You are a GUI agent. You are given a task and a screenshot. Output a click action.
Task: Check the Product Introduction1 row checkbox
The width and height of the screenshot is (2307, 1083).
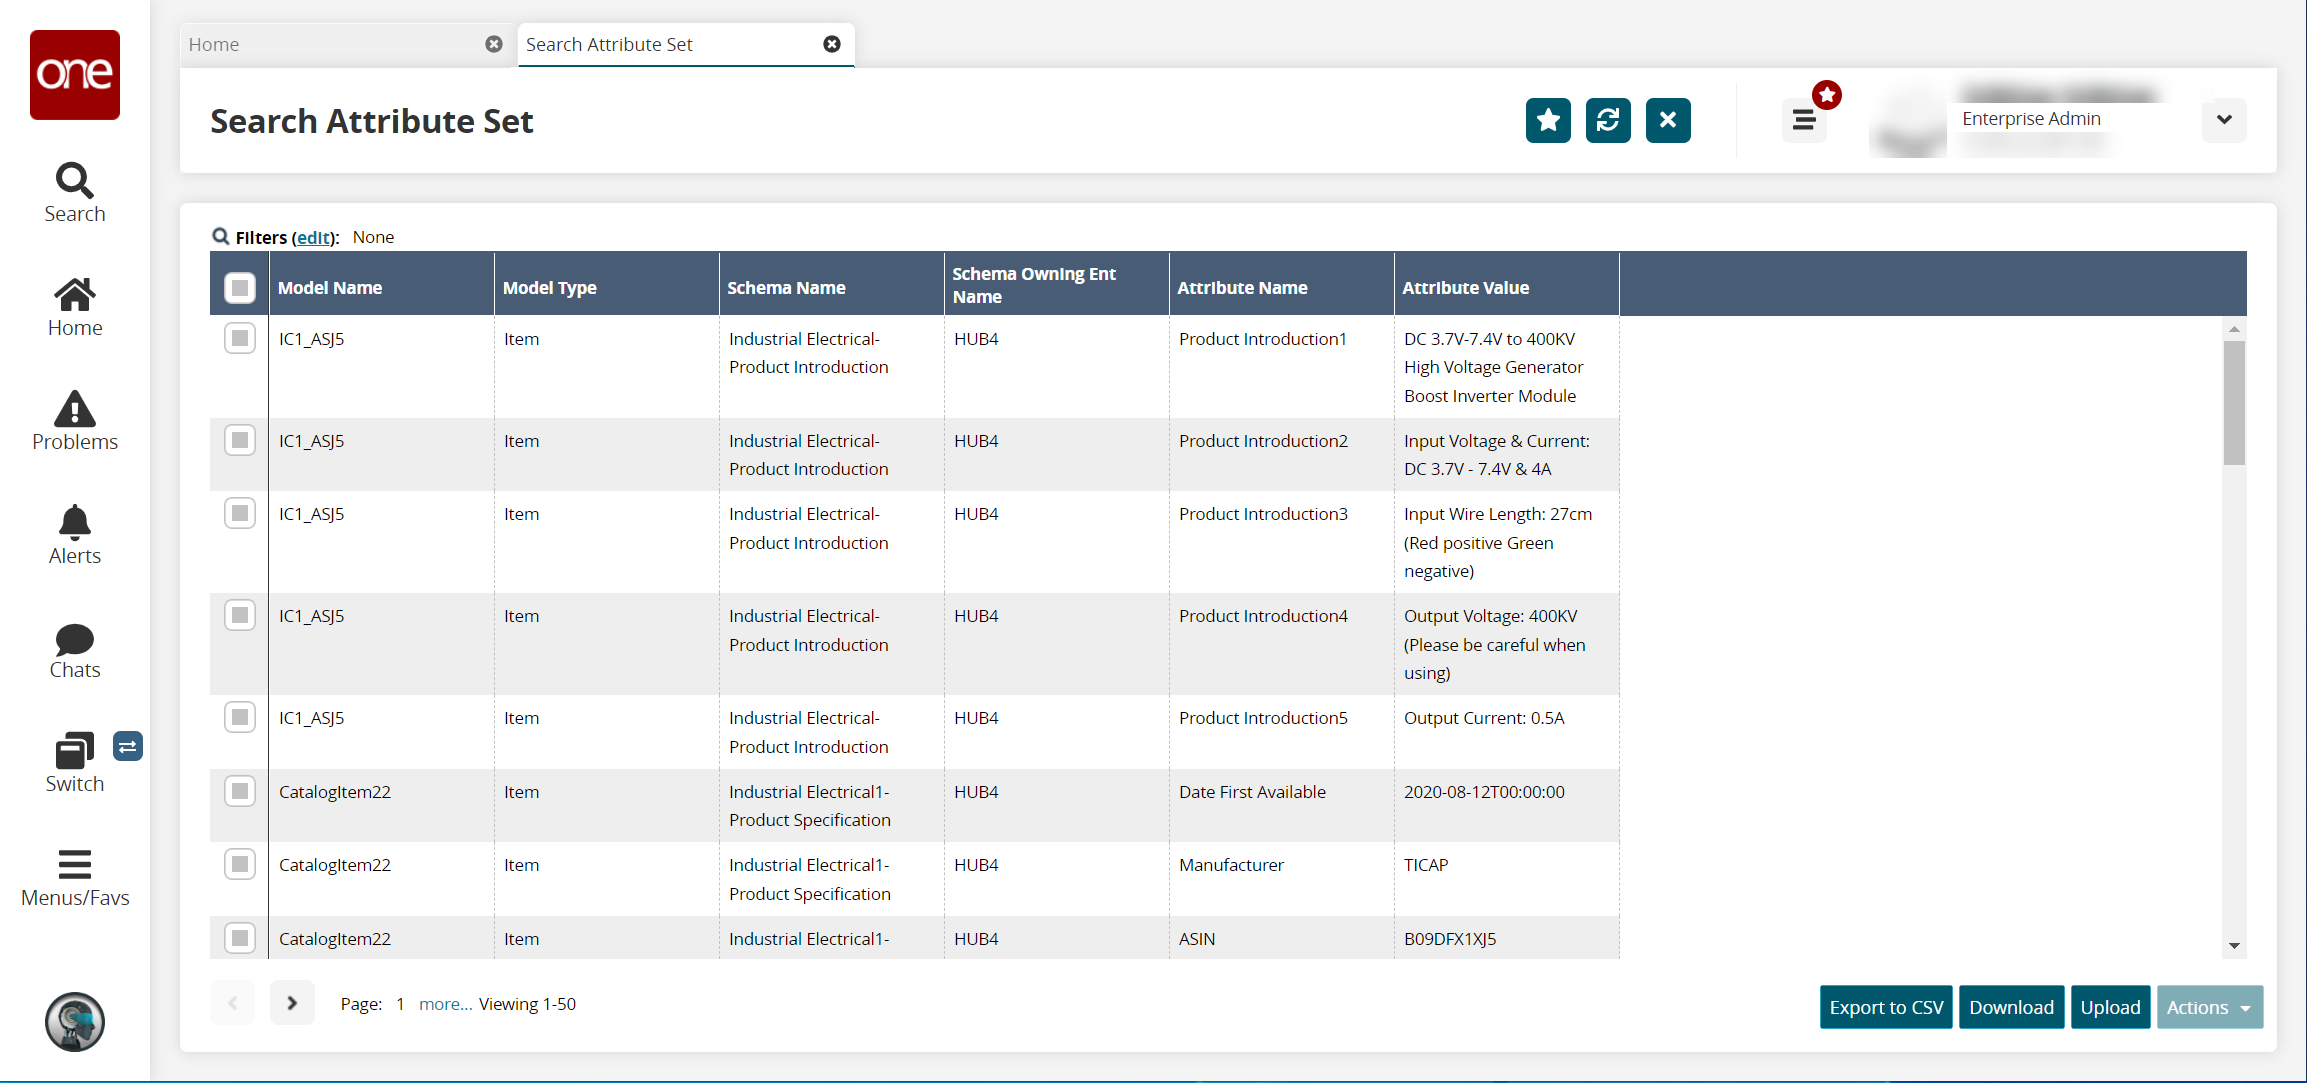pos(240,338)
